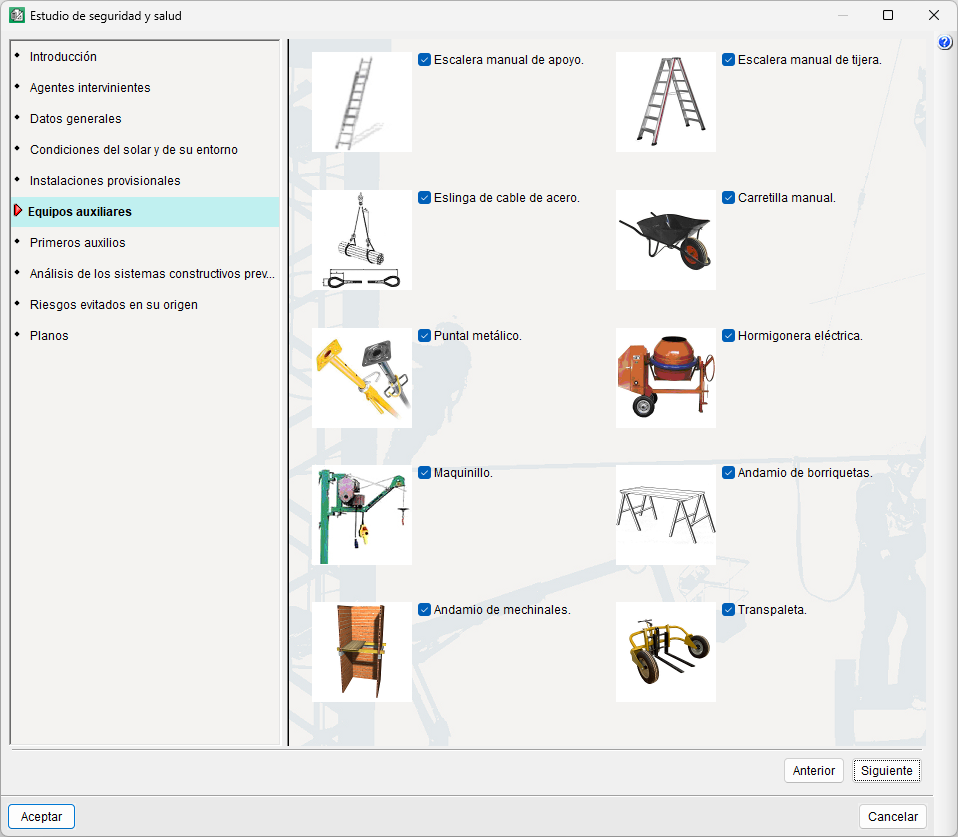This screenshot has width=958, height=837.
Task: Click the steel cable sling image
Action: 362,239
